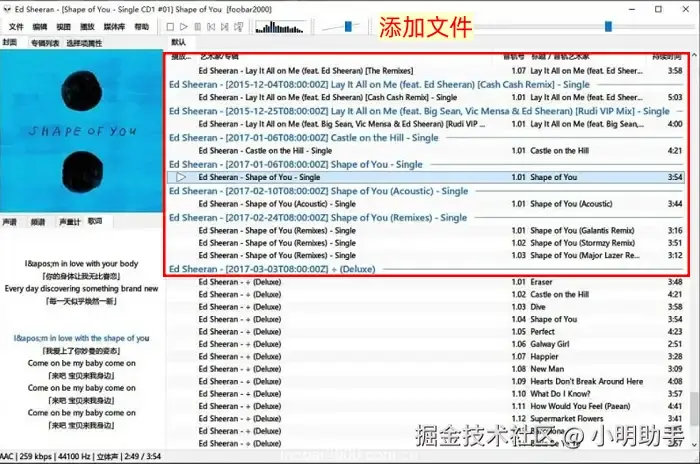Sort by the 音轨号 column header
700x464 pixels.
pyautogui.click(x=514, y=57)
